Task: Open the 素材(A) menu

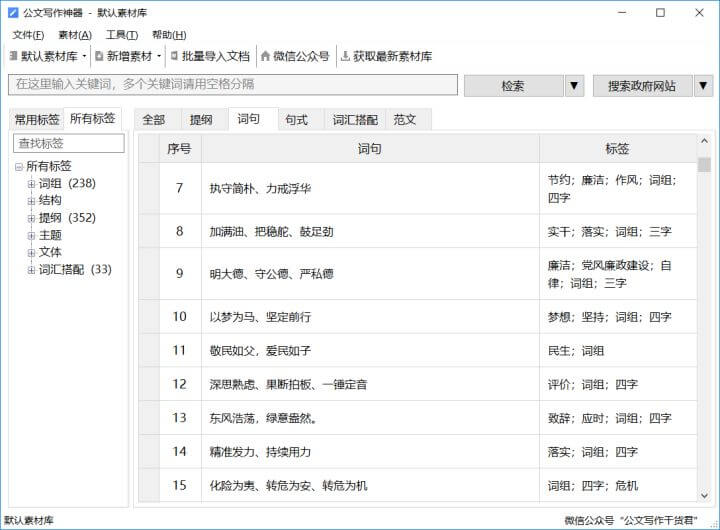Action: tap(75, 35)
